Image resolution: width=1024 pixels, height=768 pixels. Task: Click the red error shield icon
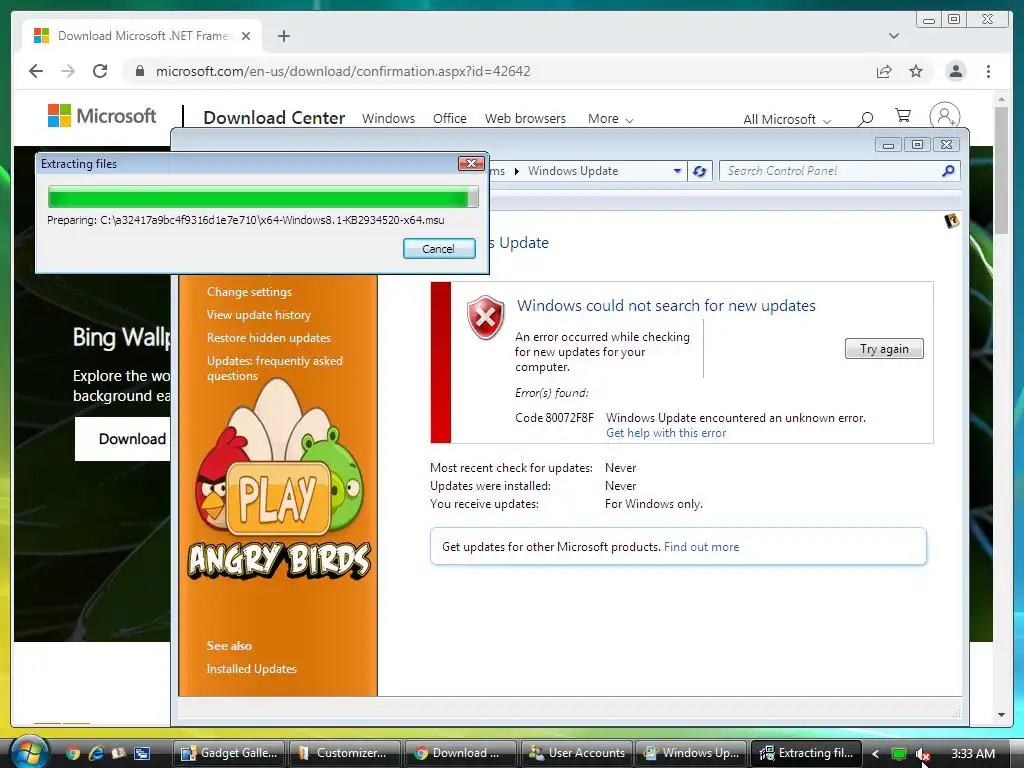[x=485, y=317]
